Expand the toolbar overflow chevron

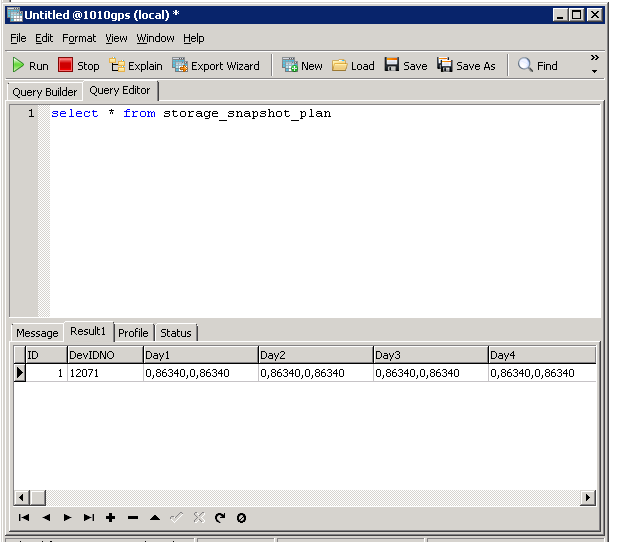click(x=594, y=58)
